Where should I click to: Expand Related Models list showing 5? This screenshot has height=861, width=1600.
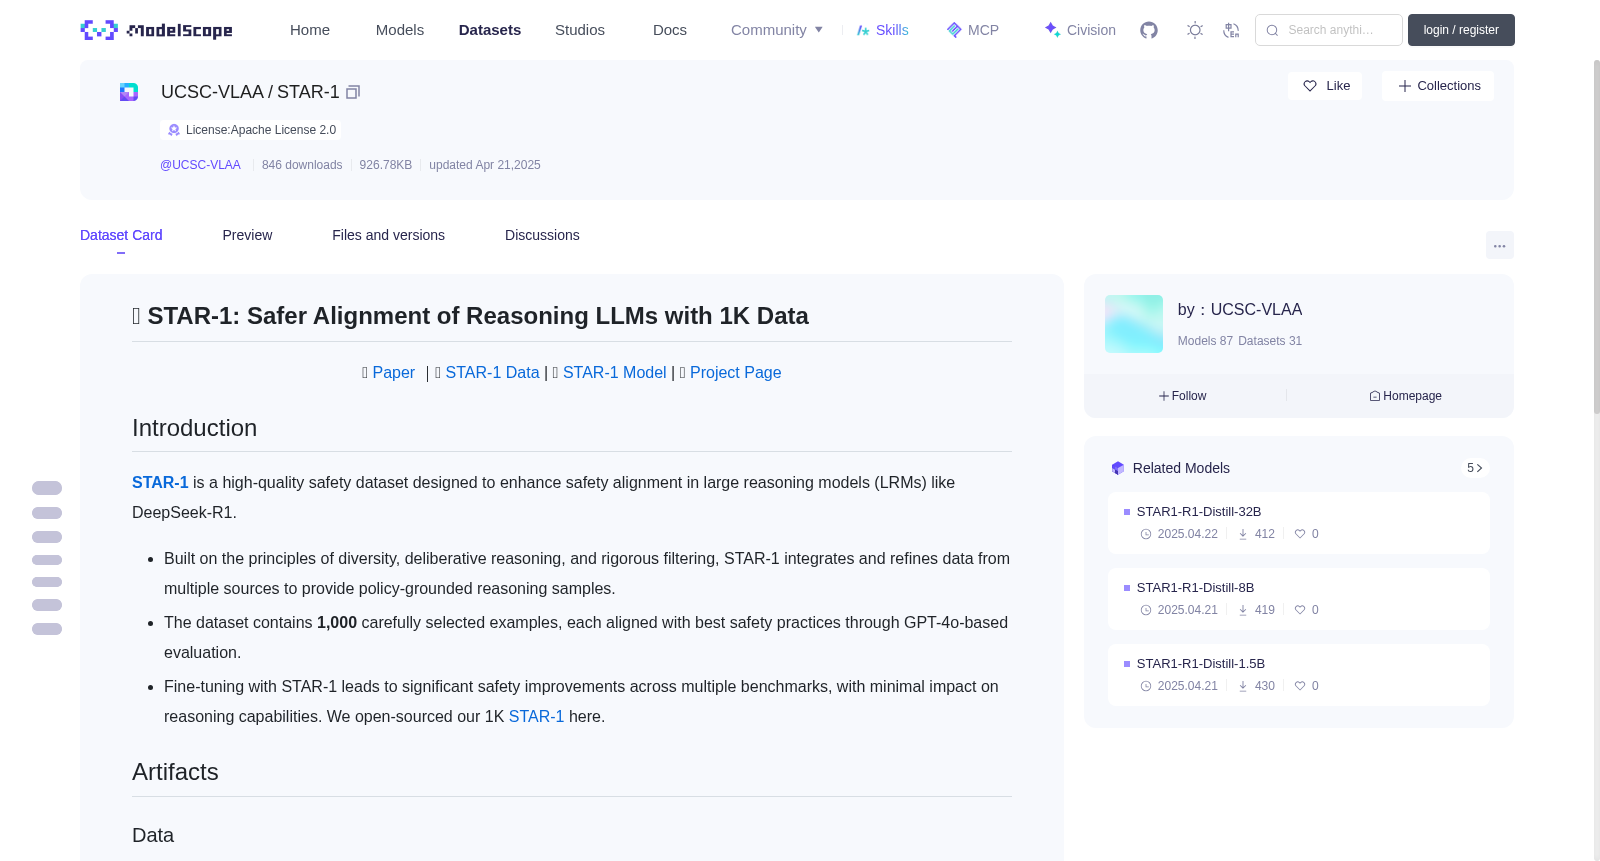coord(1474,468)
